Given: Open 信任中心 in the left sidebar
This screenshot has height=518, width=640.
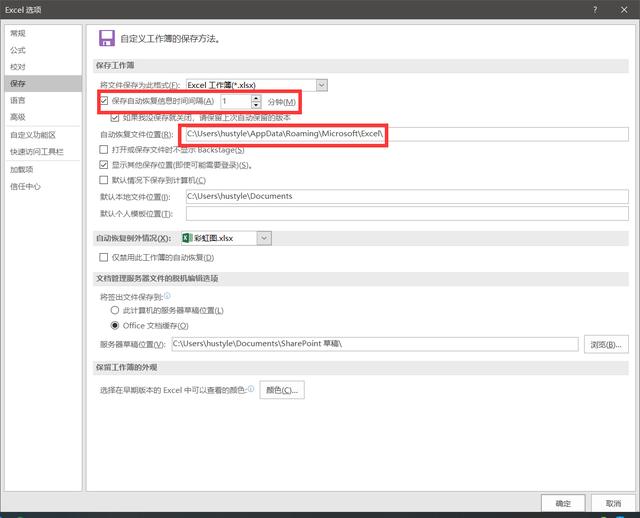Looking at the screenshot, I should (x=25, y=187).
